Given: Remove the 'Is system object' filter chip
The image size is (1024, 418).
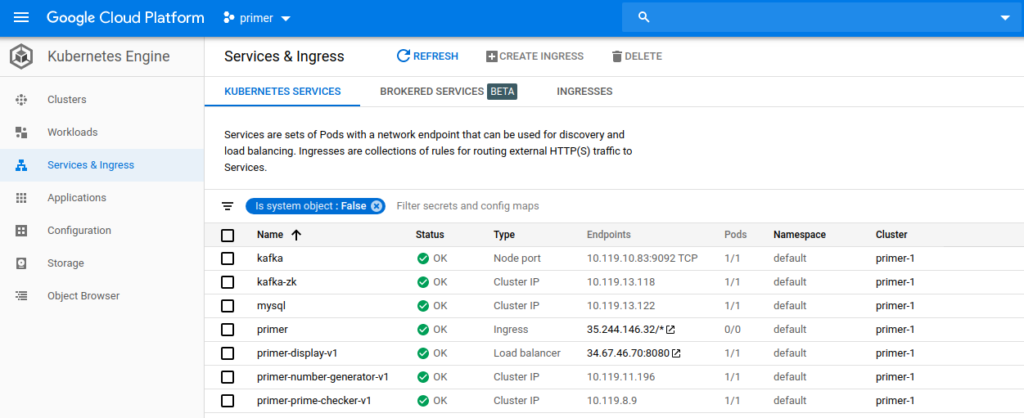Looking at the screenshot, I should coord(376,206).
